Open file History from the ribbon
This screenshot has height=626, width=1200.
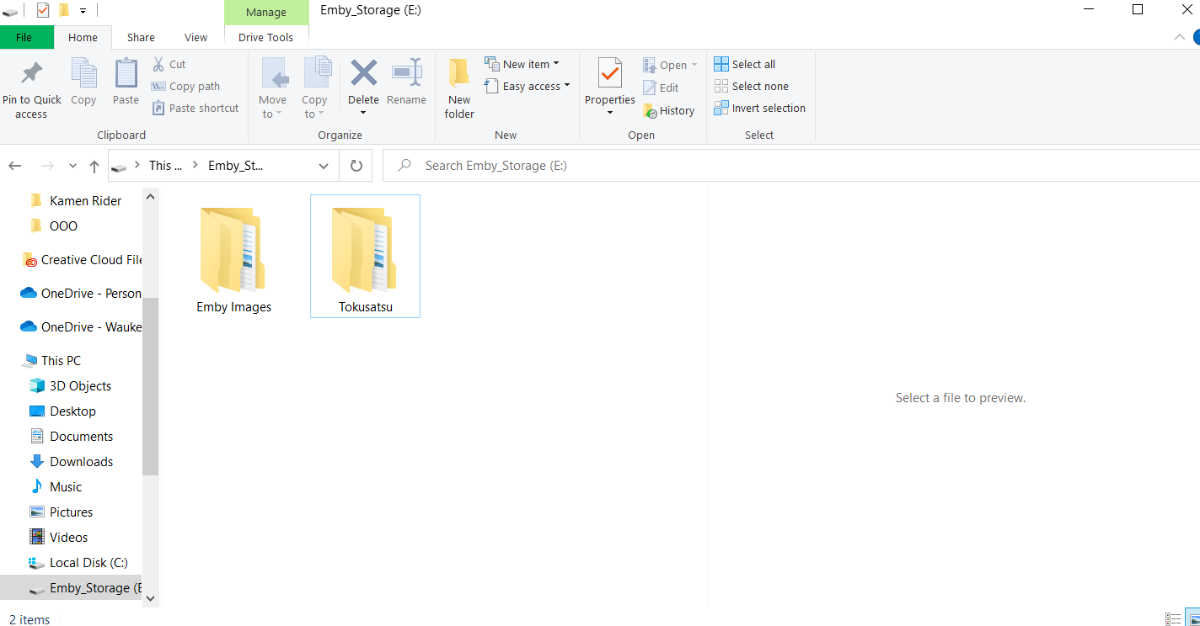668,110
